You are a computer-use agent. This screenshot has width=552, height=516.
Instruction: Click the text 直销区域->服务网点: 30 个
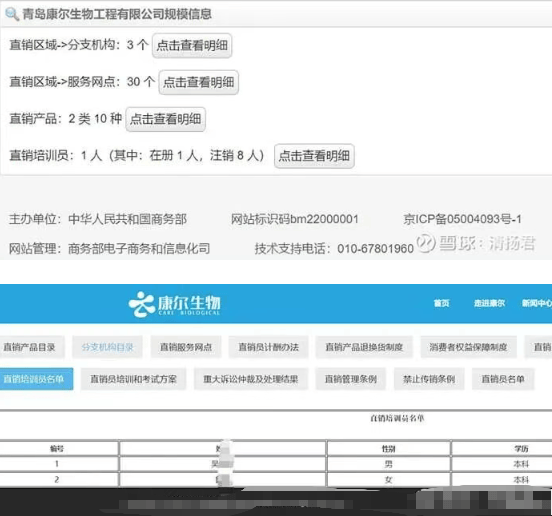(x=82, y=82)
